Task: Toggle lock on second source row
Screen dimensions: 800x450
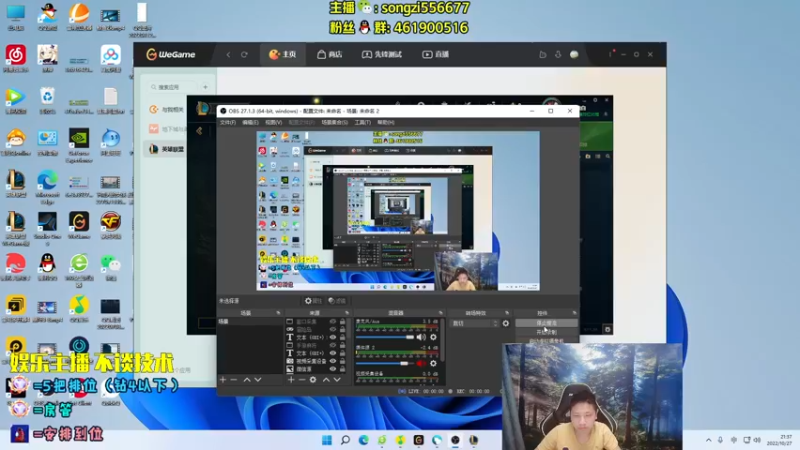Action: (342, 330)
